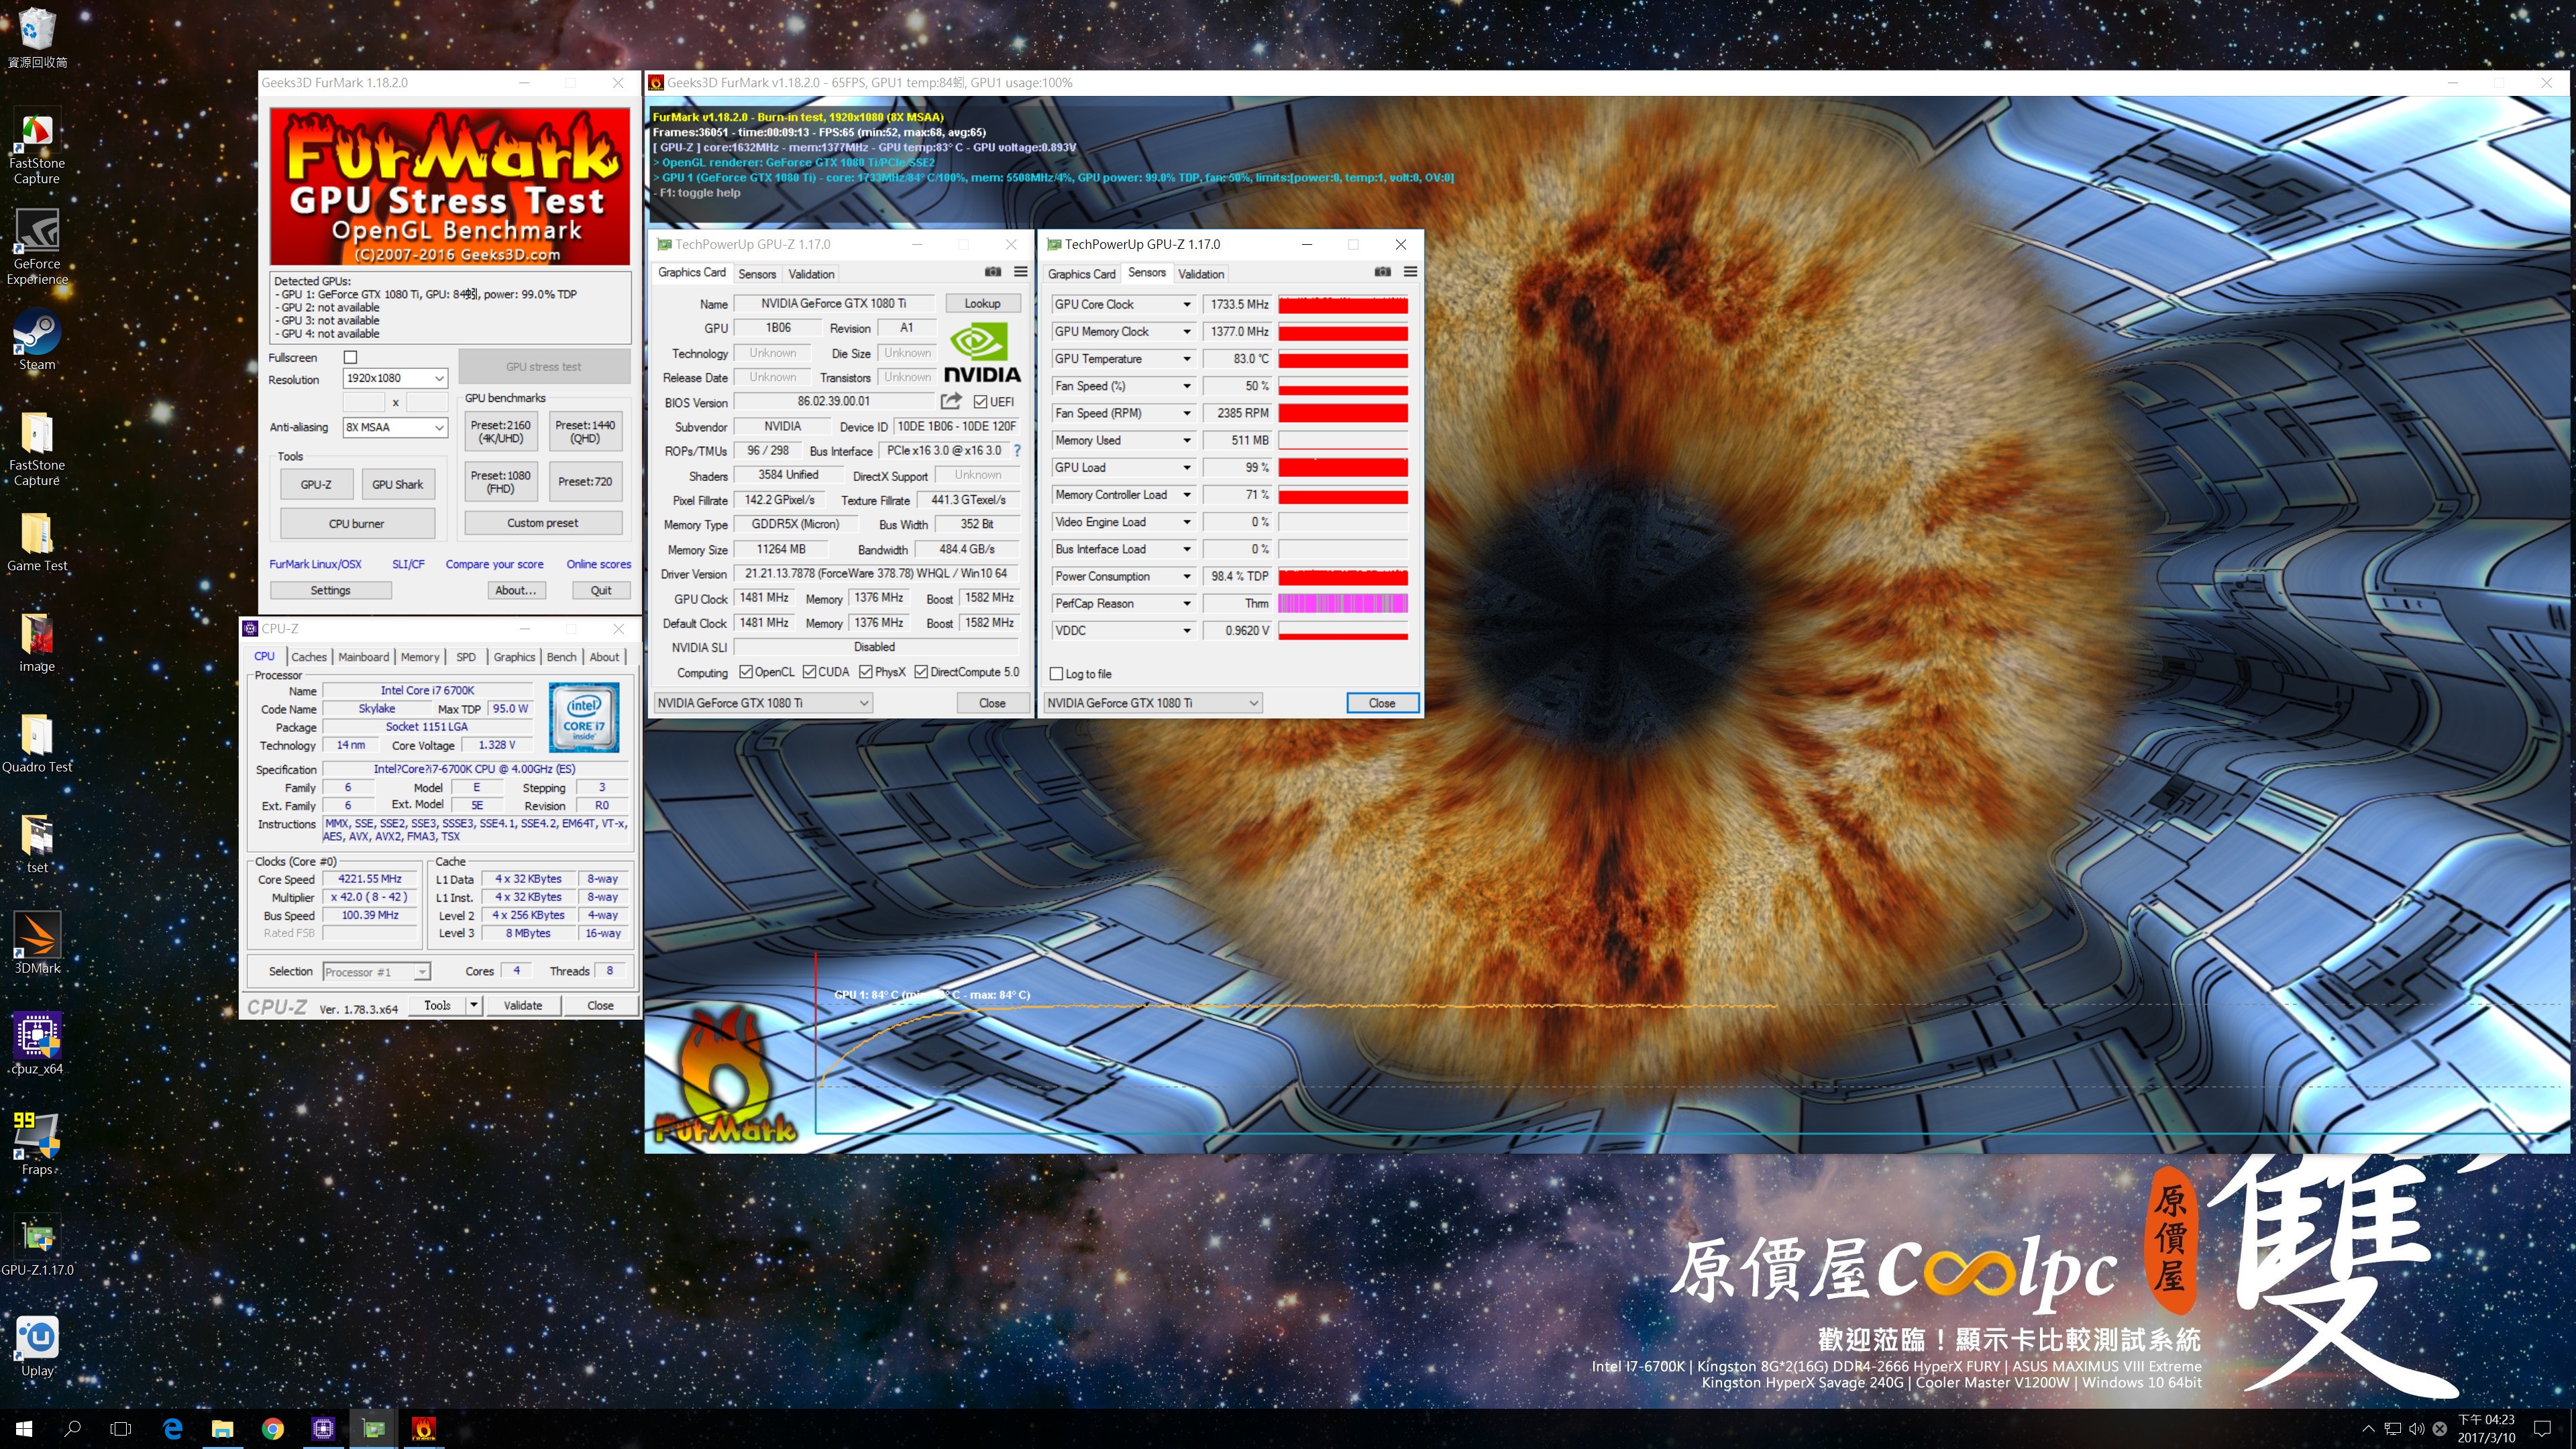Switch to CPU-Z Memory tab
Viewport: 2576px width, 1449px height.
click(x=420, y=657)
